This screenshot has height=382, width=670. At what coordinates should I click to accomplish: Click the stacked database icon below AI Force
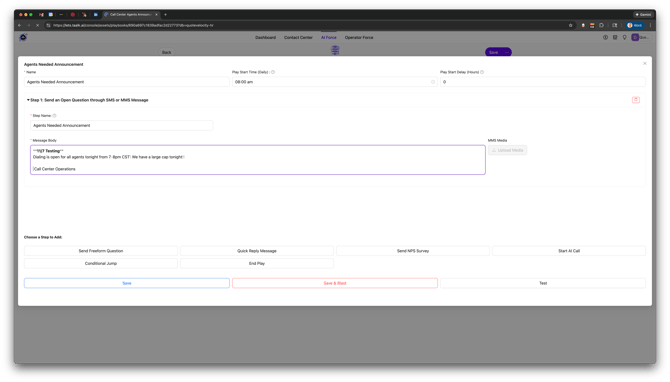coord(335,50)
